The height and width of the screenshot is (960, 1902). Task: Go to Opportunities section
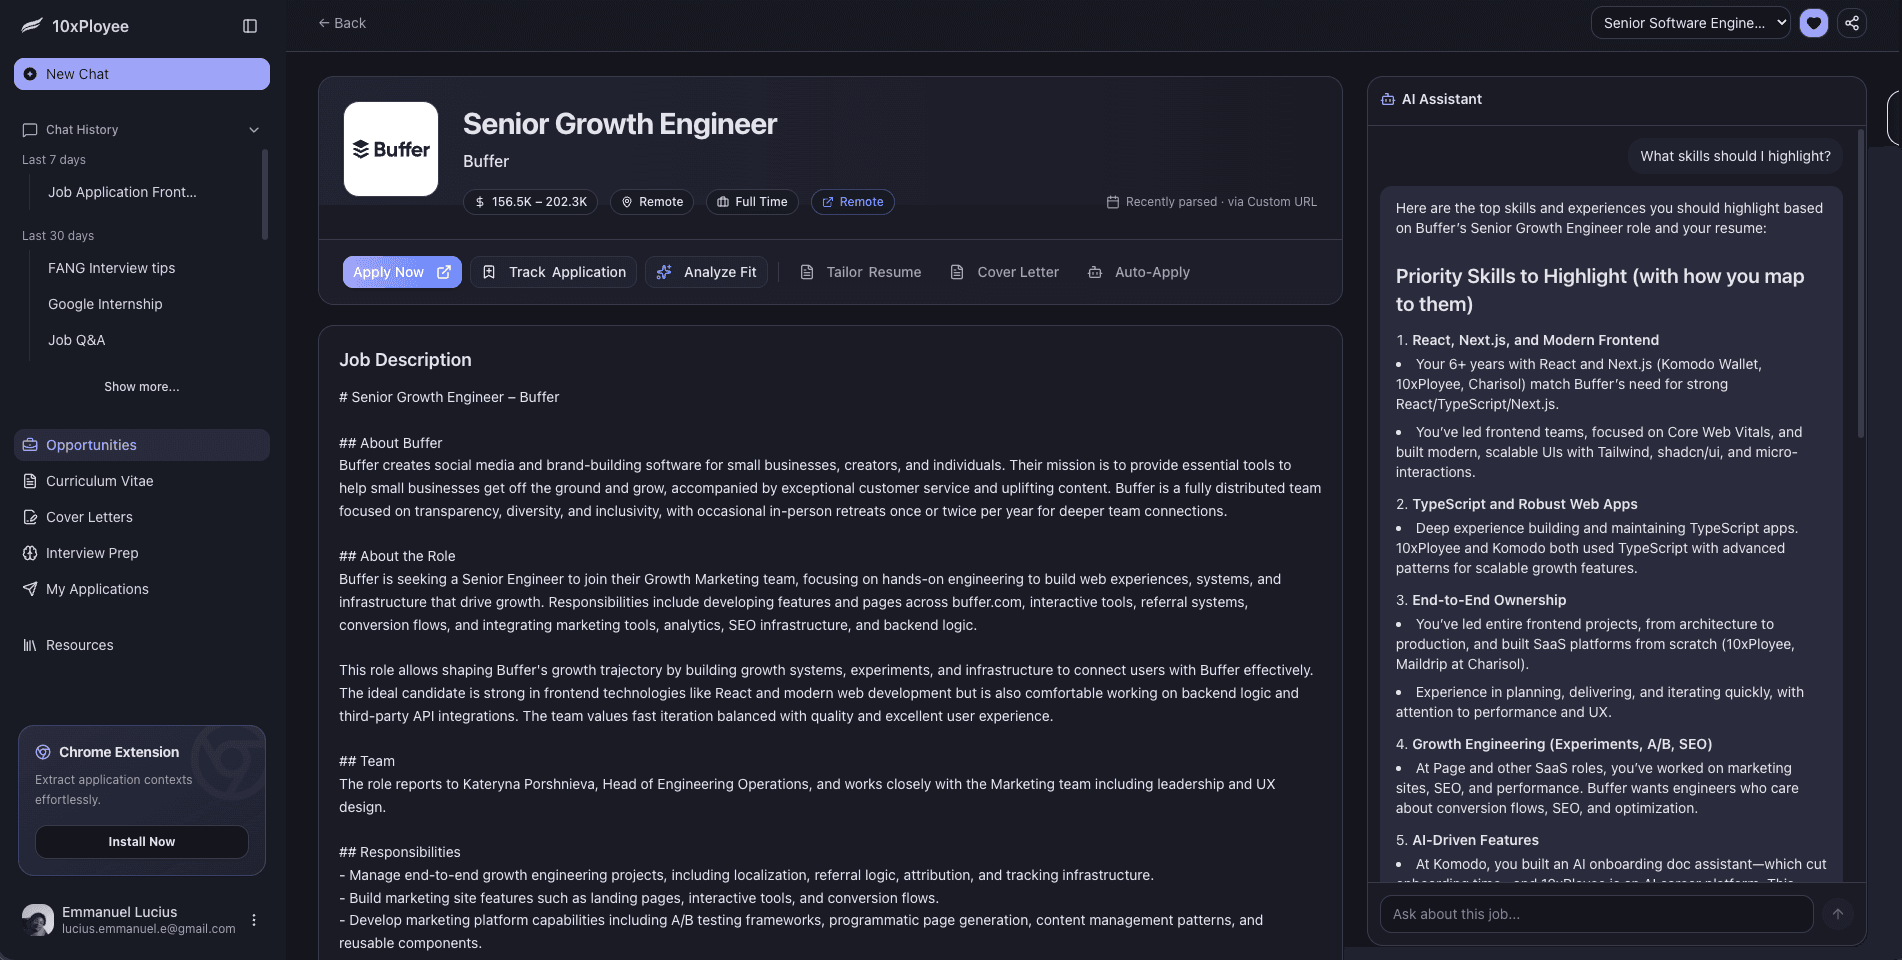142,445
